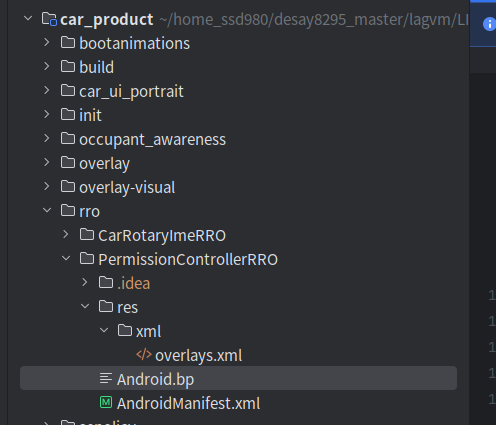Click the blue info notification icon
This screenshot has height=425, width=496.
(x=489, y=24)
